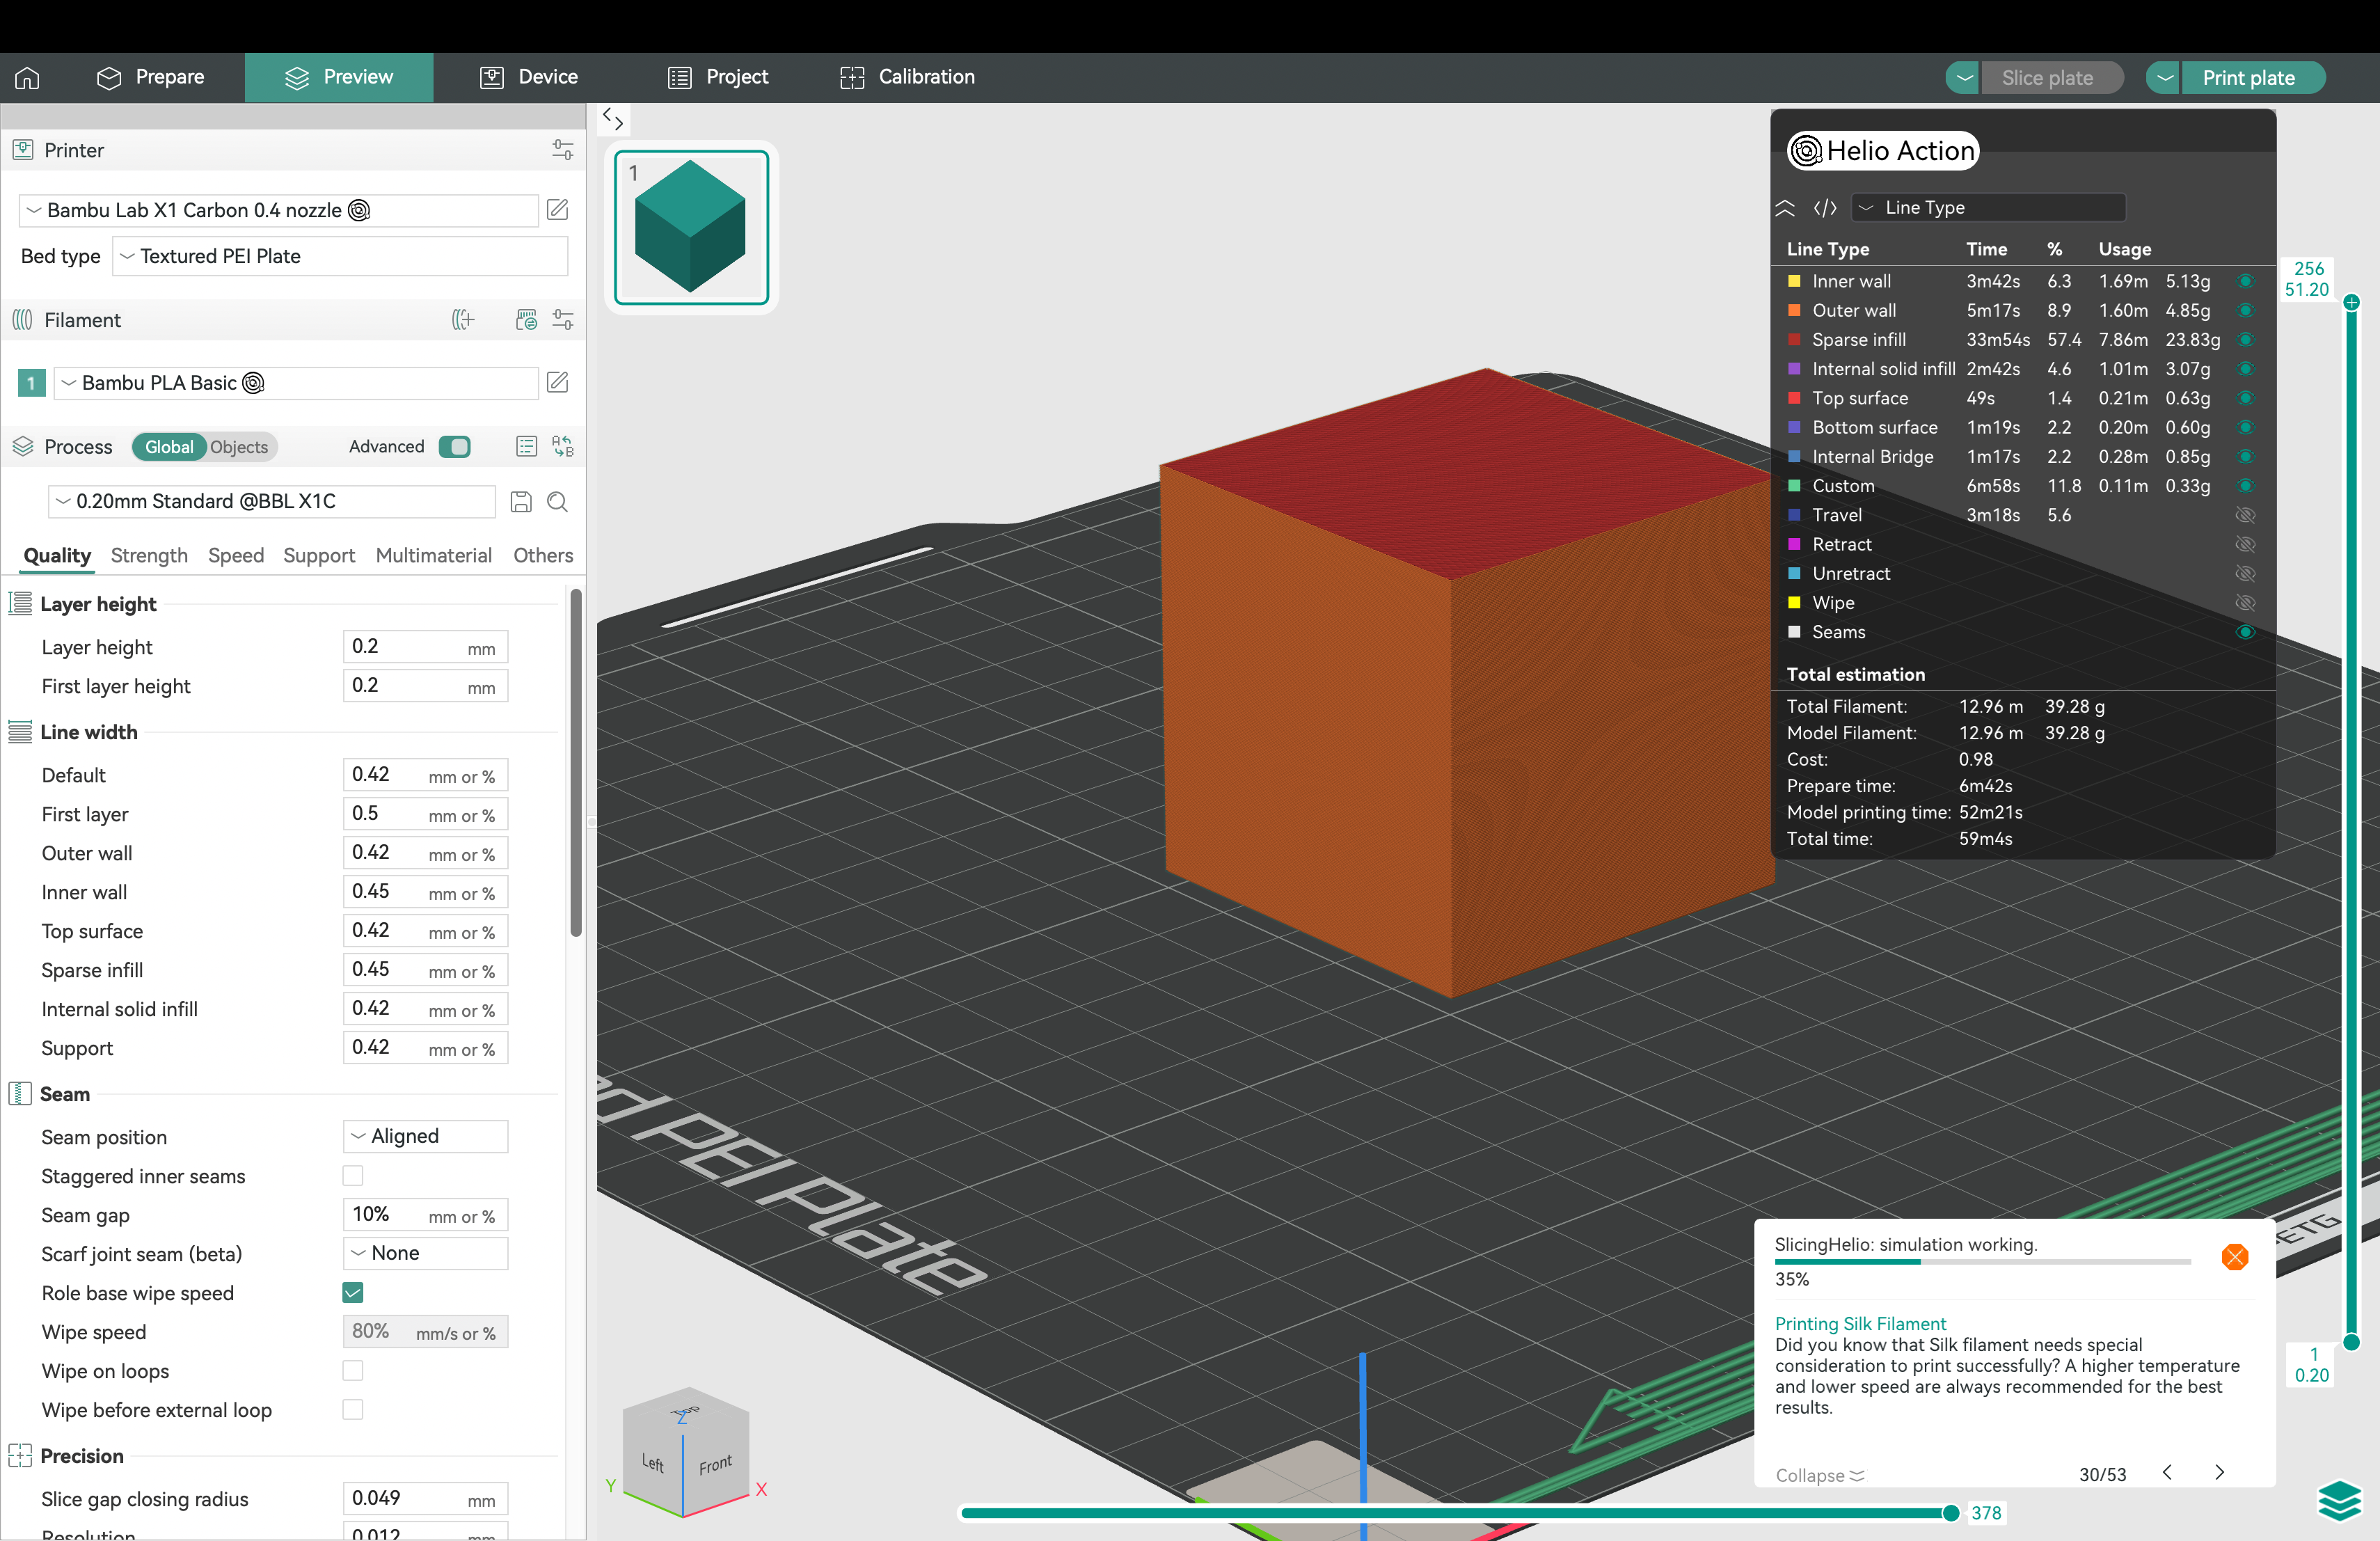Collapse the legend with double-chevron icon
Image resolution: width=2380 pixels, height=1541 pixels.
pos(1785,208)
